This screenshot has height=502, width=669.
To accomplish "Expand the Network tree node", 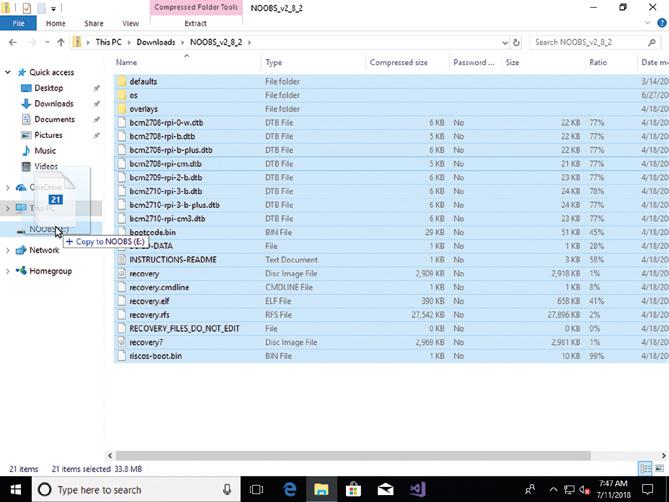I will coord(7,250).
